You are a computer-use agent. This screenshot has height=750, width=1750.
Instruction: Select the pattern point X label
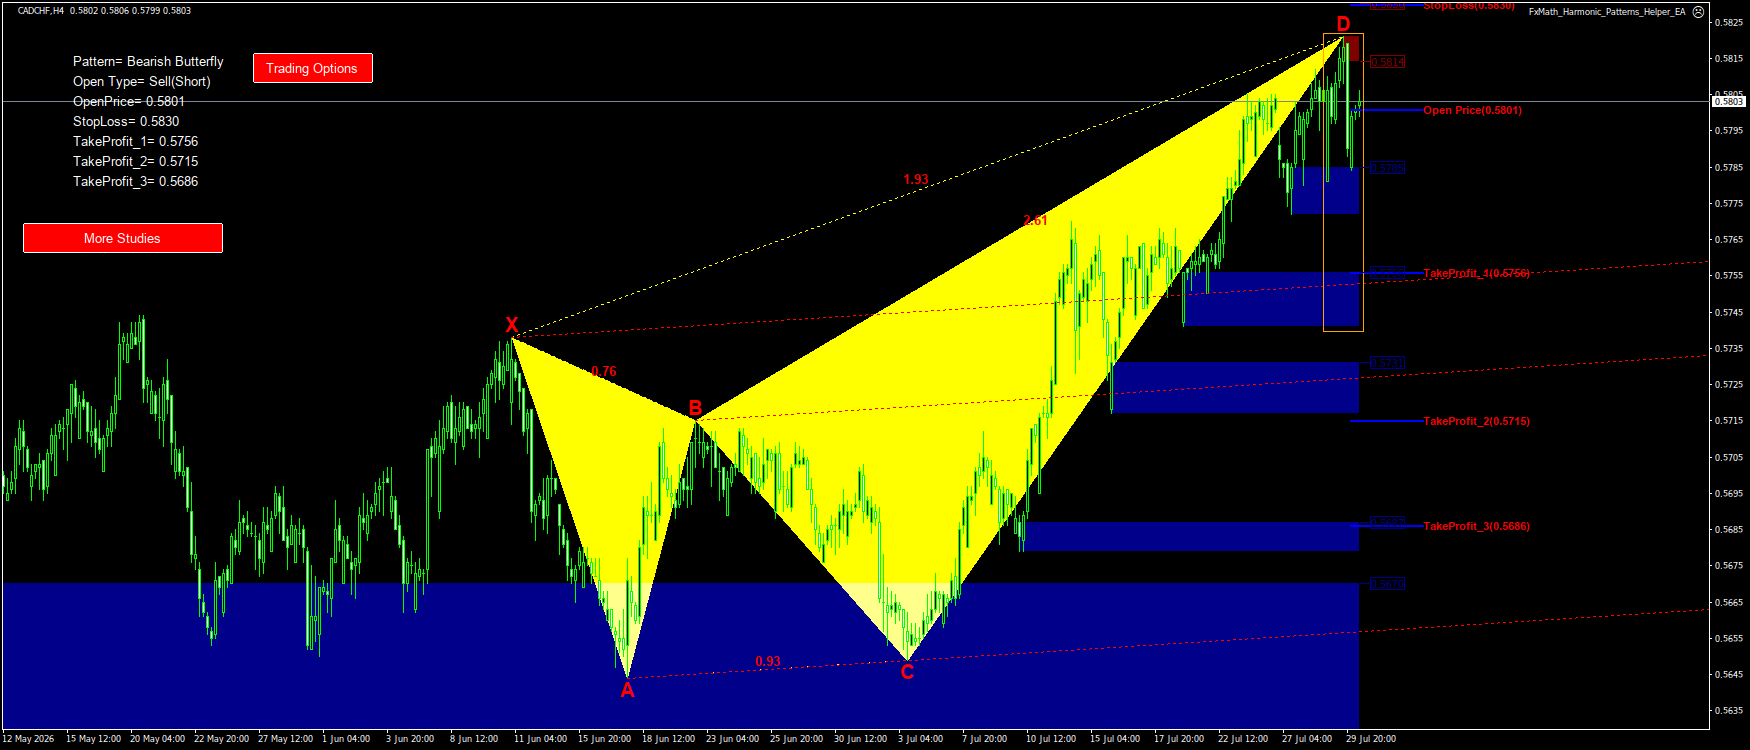point(512,325)
